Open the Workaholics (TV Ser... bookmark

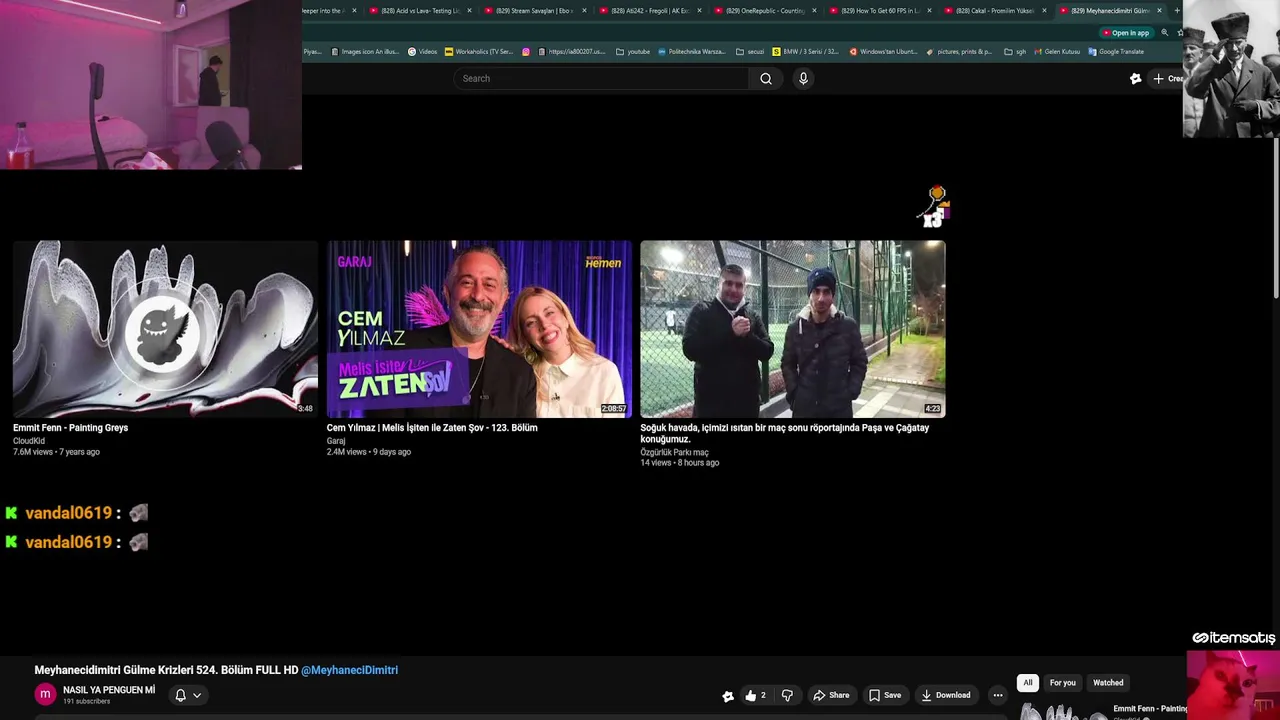pos(479,52)
